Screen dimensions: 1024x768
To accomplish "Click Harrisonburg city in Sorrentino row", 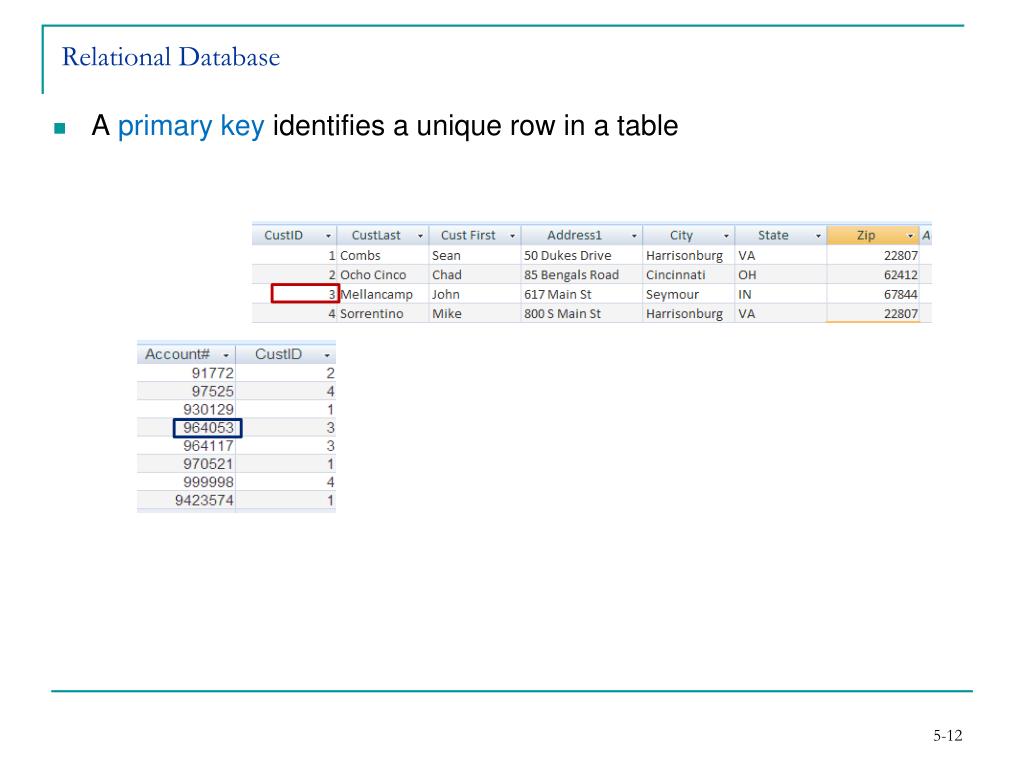I will click(x=689, y=313).
